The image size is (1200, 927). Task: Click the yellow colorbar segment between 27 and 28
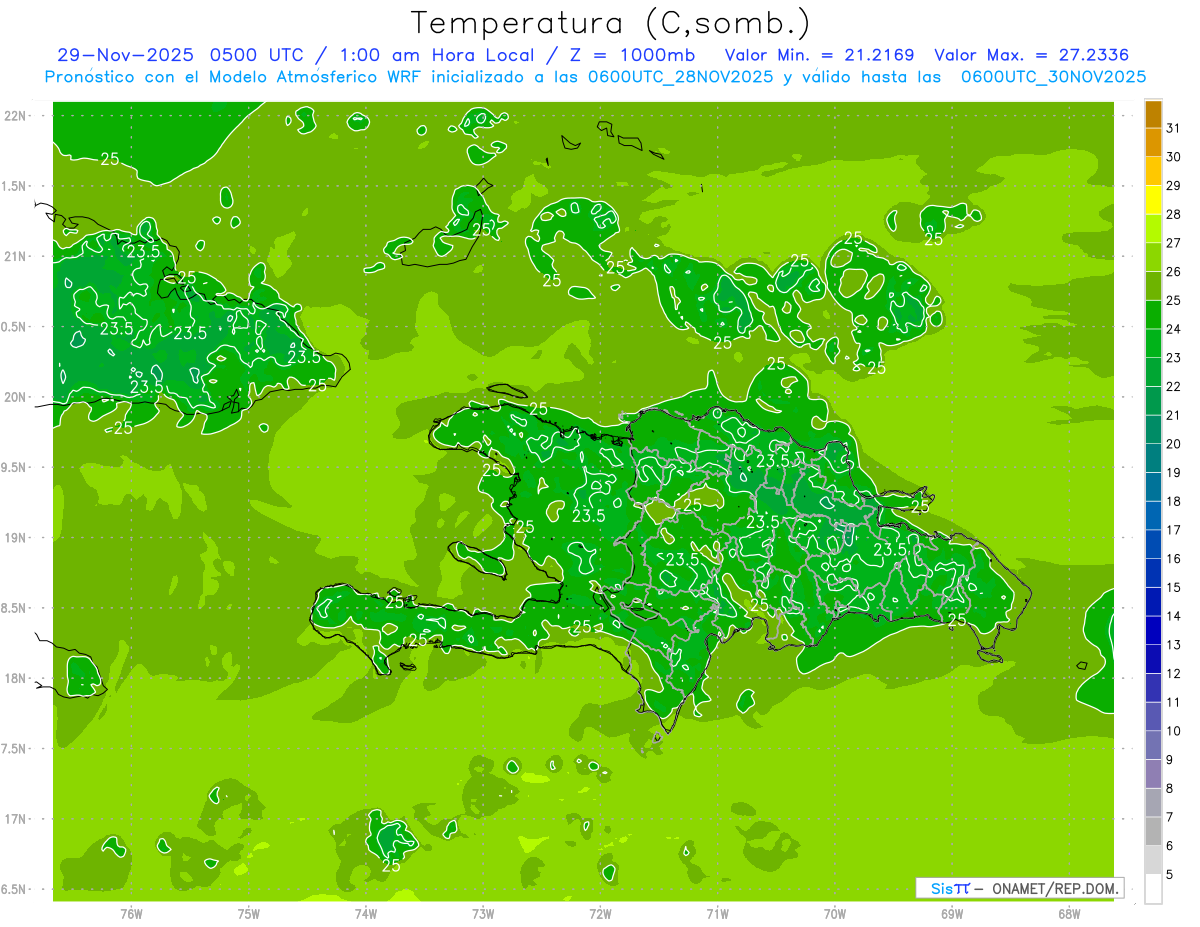[1153, 229]
